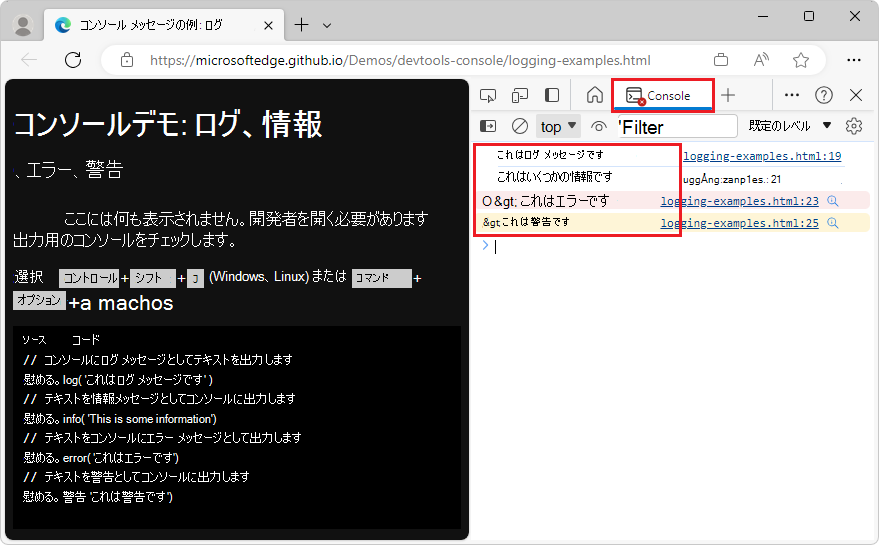Screen dimensions: 879x545
Task: Click the オプション key label on page
Action: (x=39, y=300)
